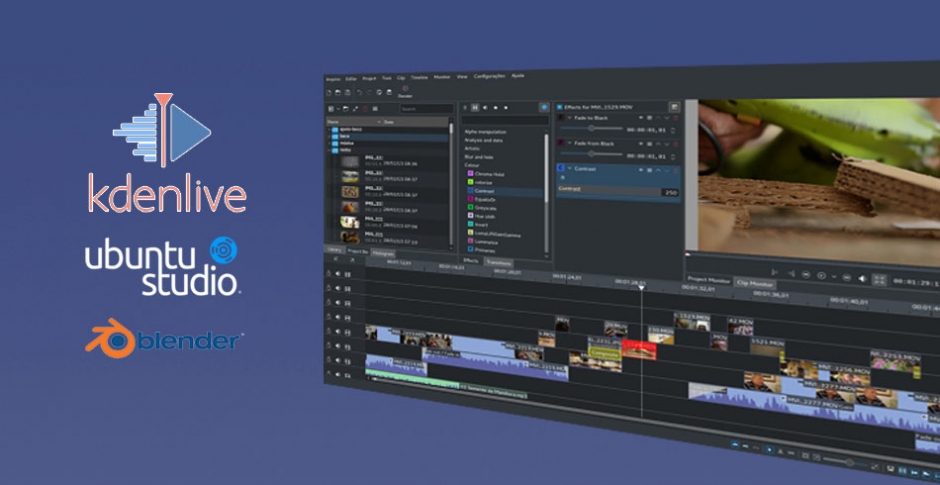Switch to the Histogram tab
The width and height of the screenshot is (940, 485).
383,254
